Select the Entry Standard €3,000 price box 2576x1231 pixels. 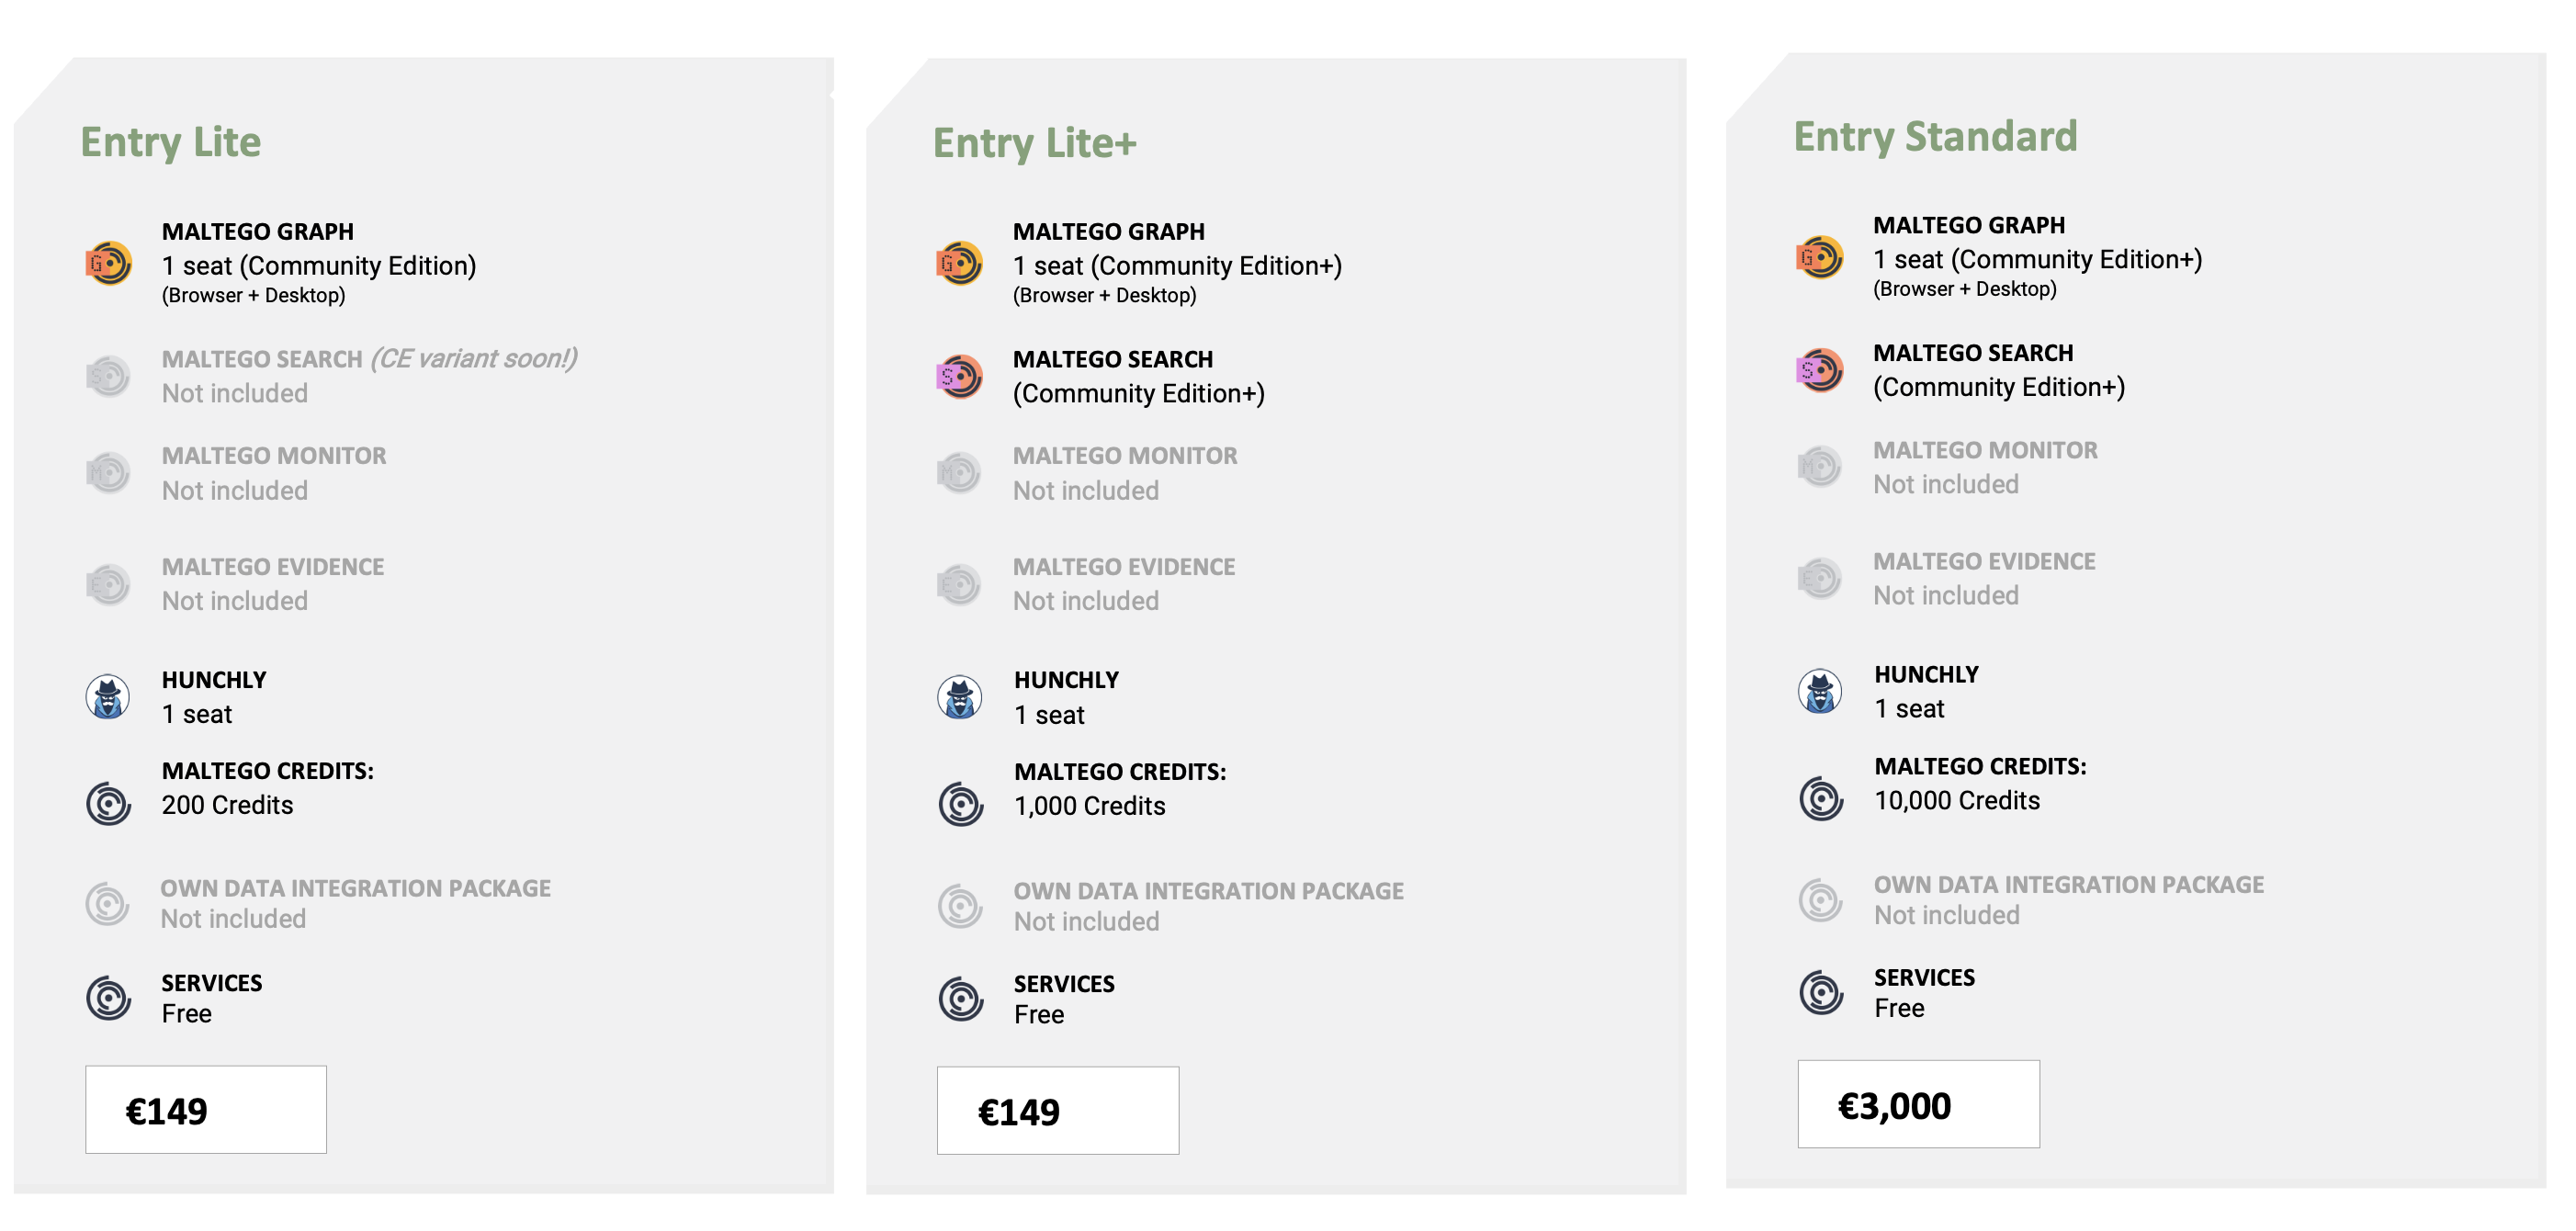click(x=1917, y=1104)
